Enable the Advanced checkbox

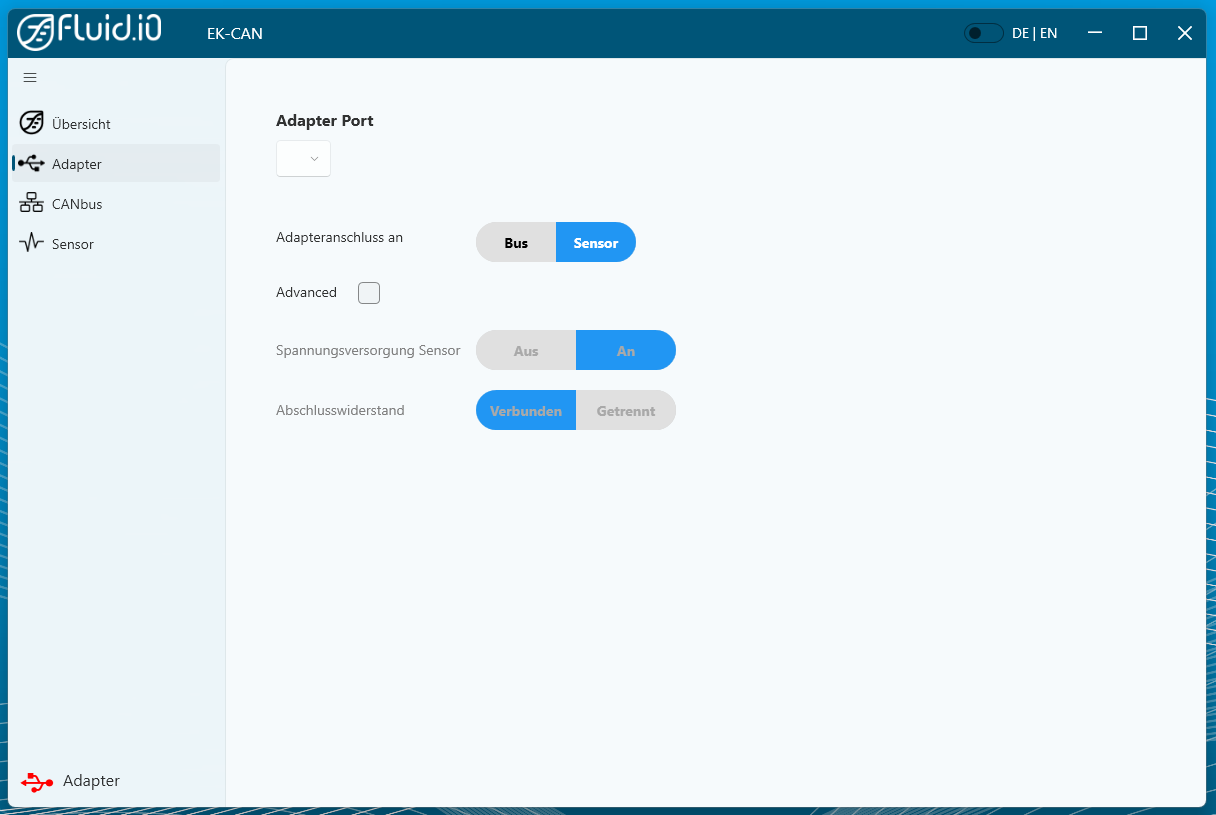coord(369,293)
